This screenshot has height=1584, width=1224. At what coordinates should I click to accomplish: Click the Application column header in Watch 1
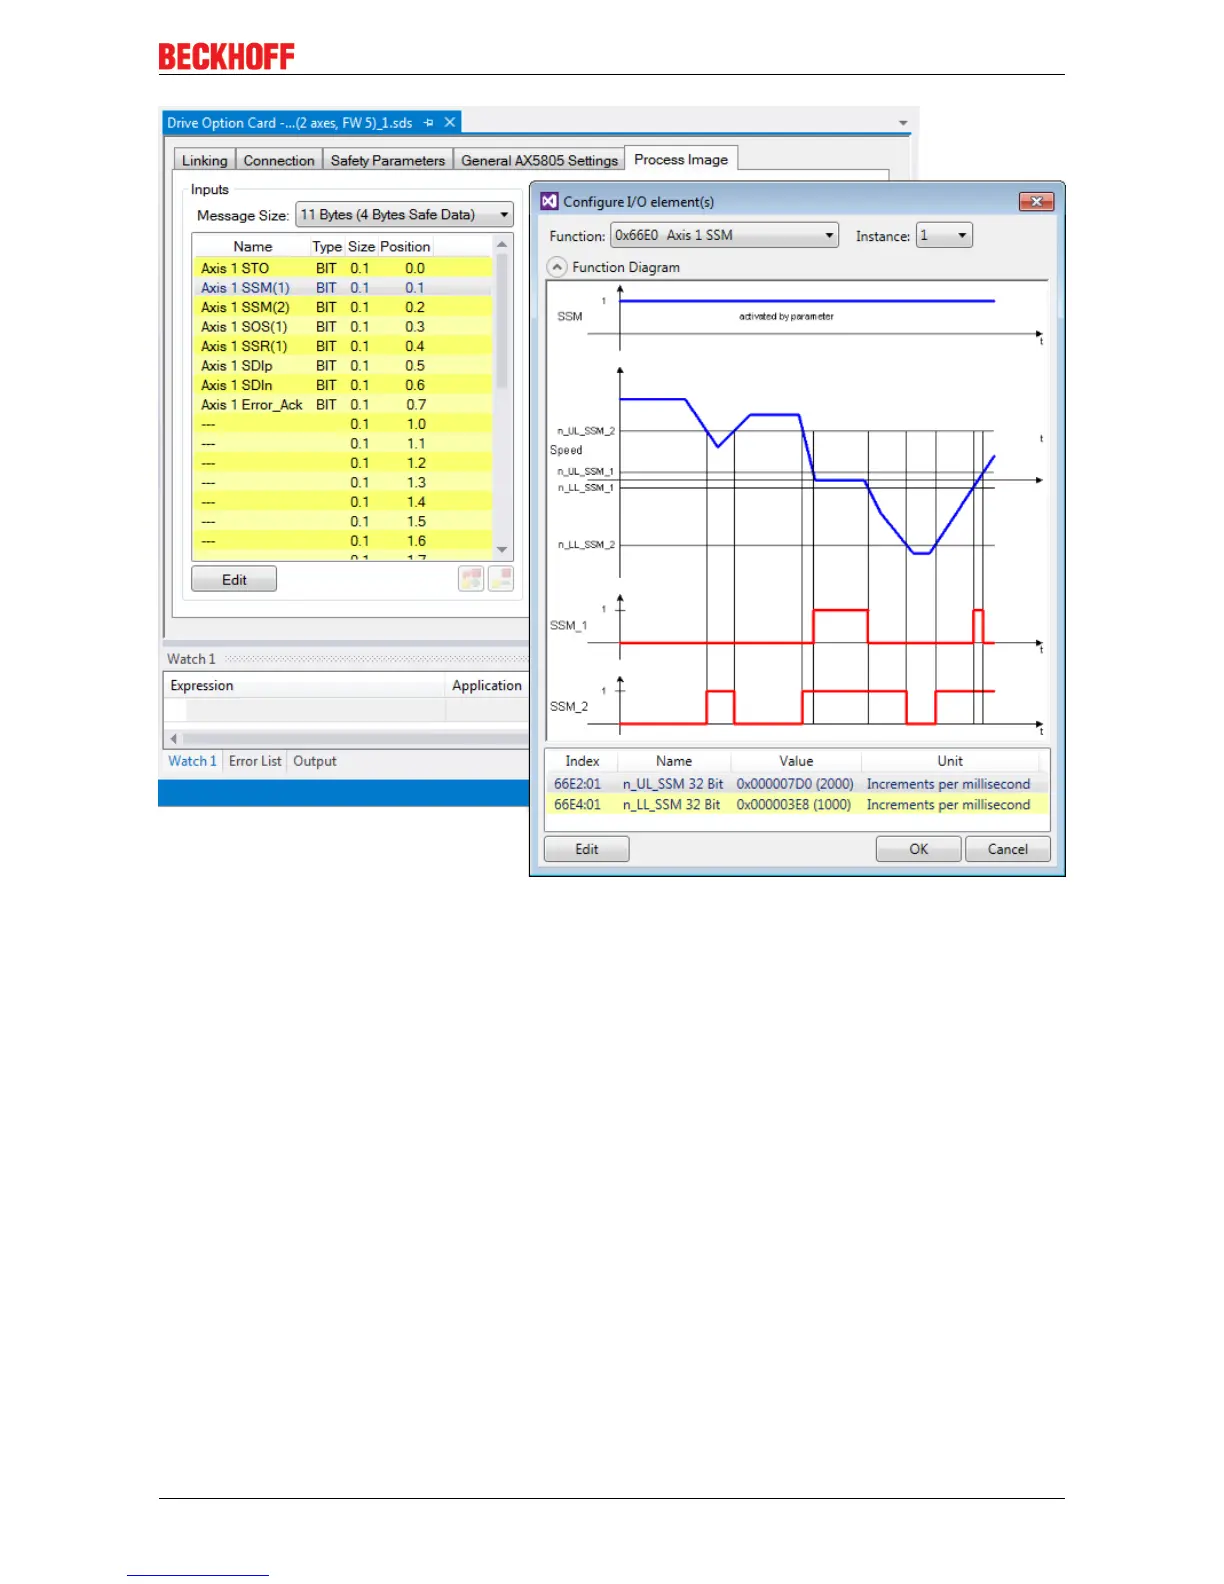point(487,685)
